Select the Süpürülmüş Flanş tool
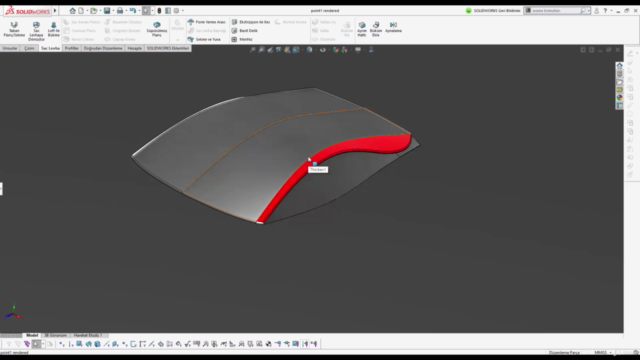The width and height of the screenshot is (640, 360). pos(157,29)
